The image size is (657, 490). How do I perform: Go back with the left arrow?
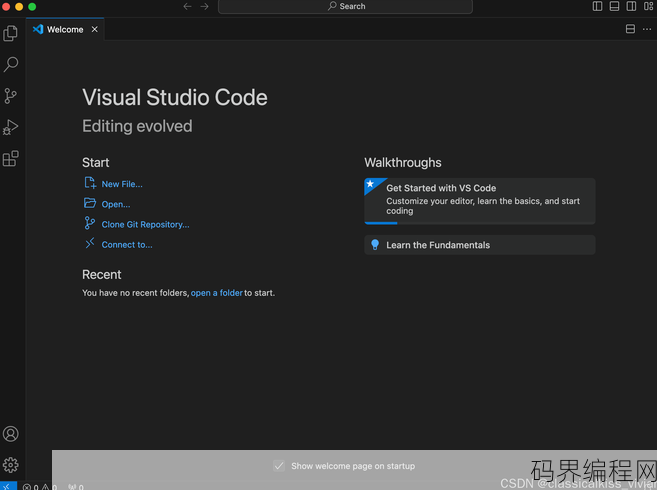tap(187, 6)
